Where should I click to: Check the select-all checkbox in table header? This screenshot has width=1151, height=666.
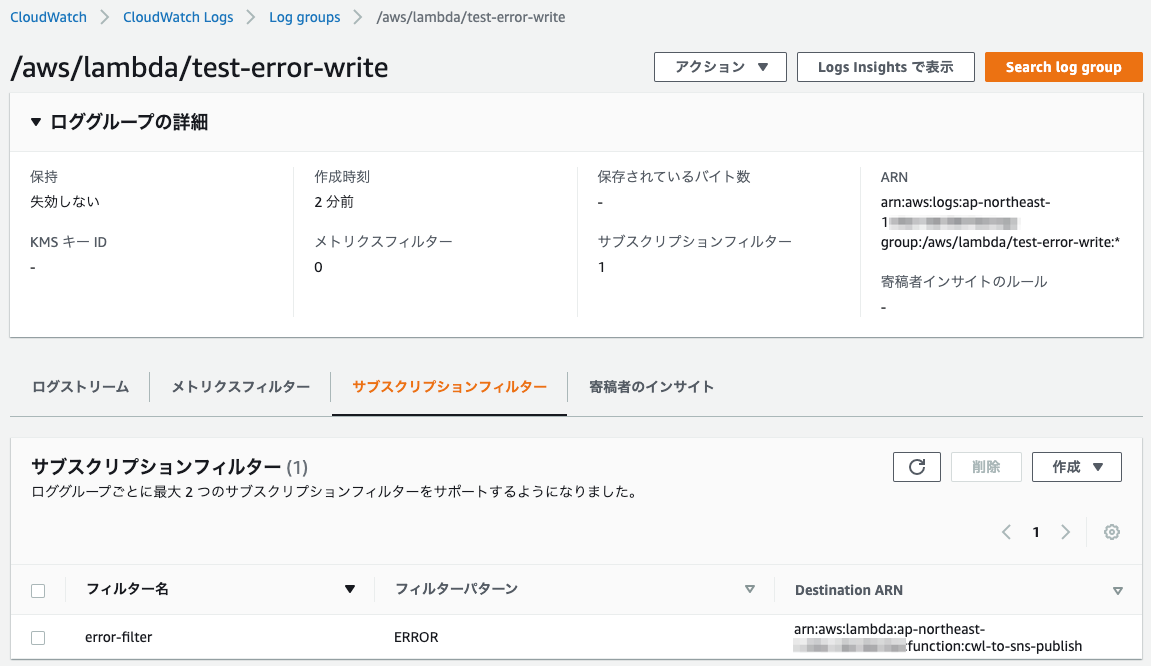click(37, 590)
